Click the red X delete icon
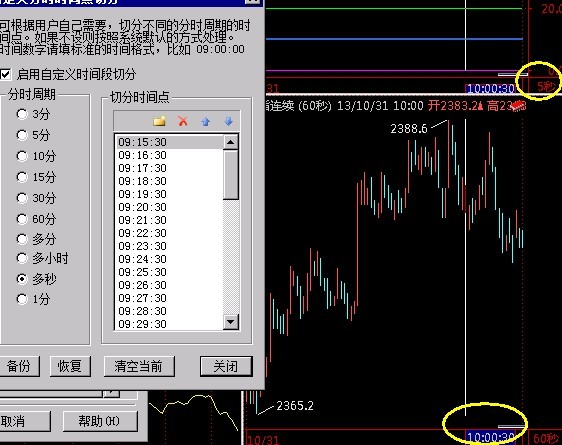 183,121
